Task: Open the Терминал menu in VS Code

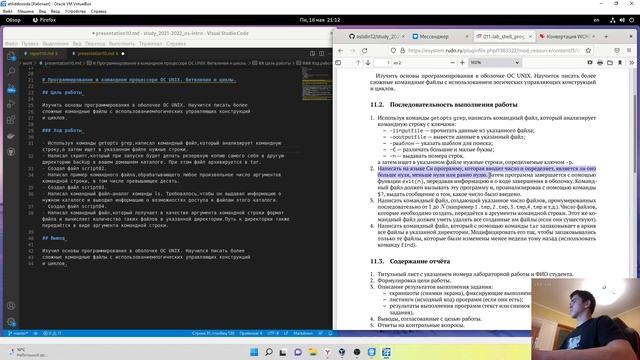Action: [150, 43]
